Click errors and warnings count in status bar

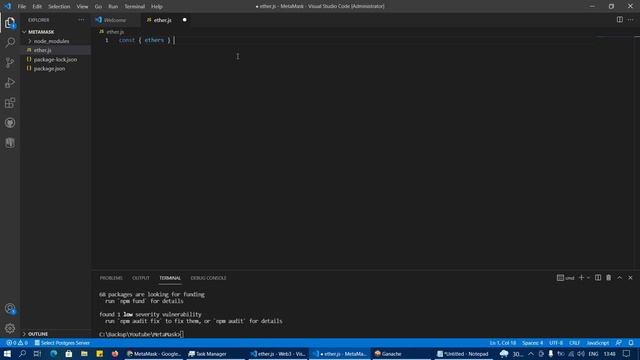click(17, 343)
